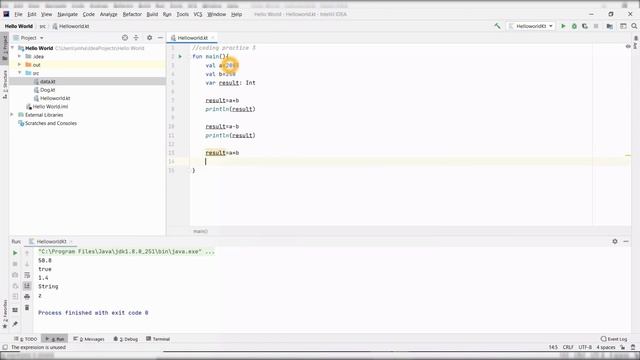Open the VCS menu
640x360 pixels.
pyautogui.click(x=198, y=14)
